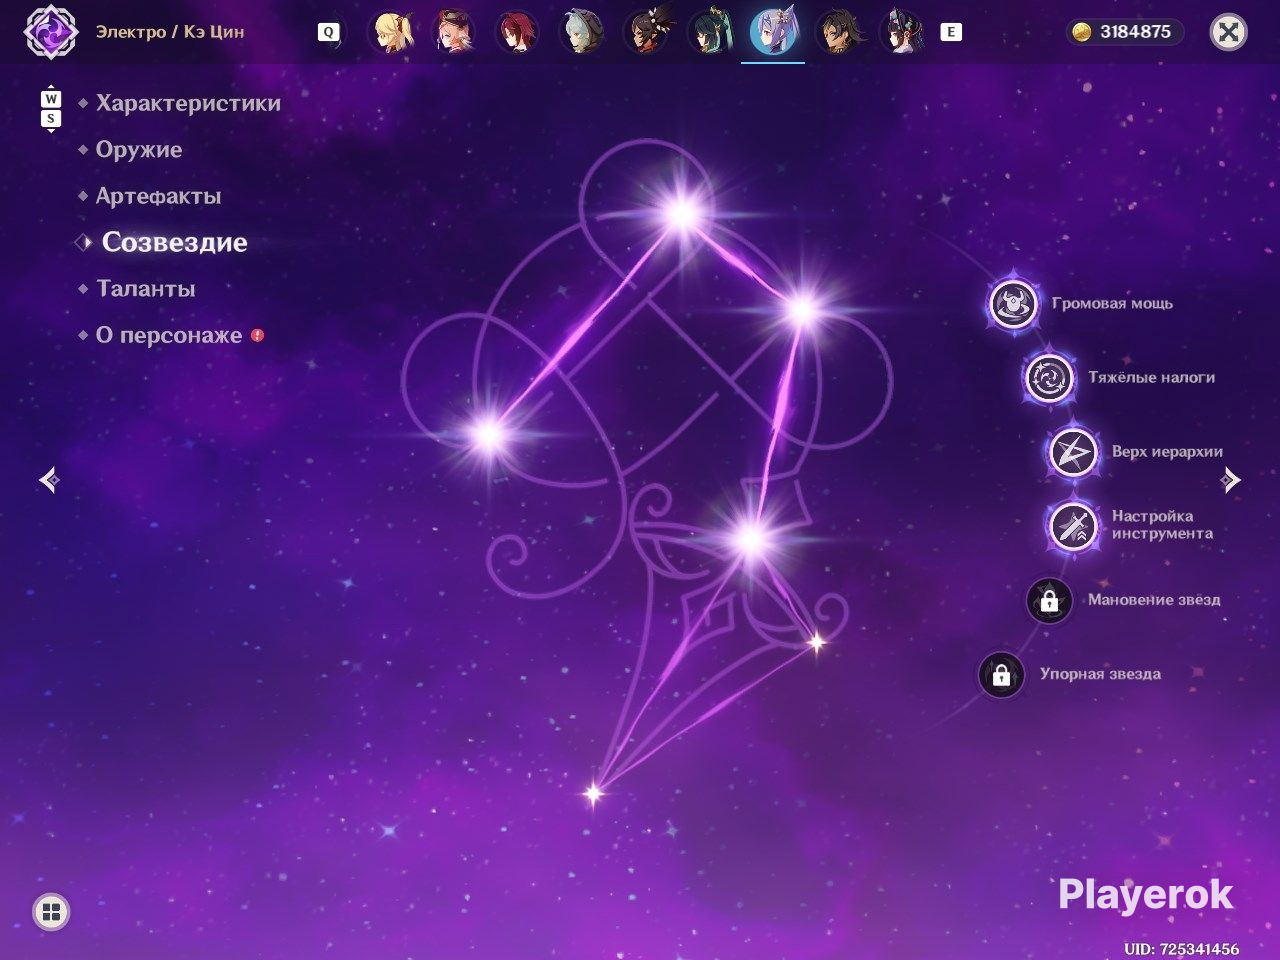The image size is (1280, 960).
Task: Close the character screen with X button
Action: (1228, 32)
